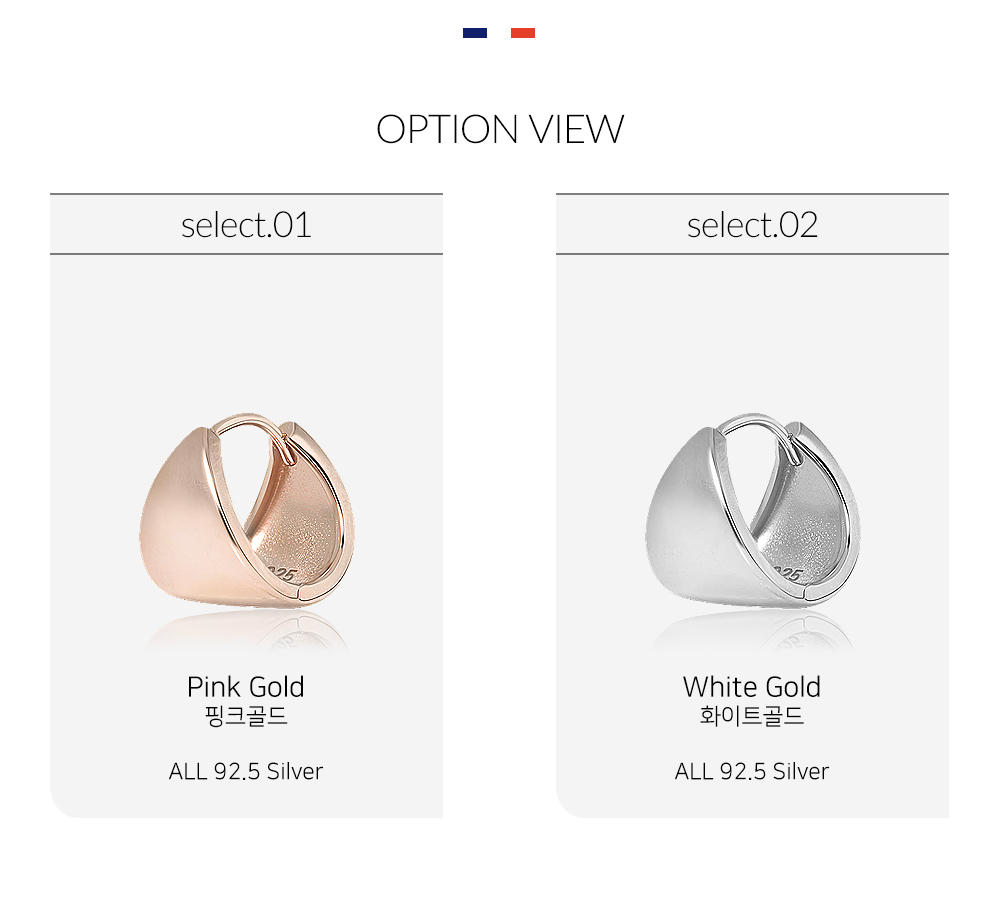Click the pink gold earring image

pyautogui.click(x=247, y=508)
